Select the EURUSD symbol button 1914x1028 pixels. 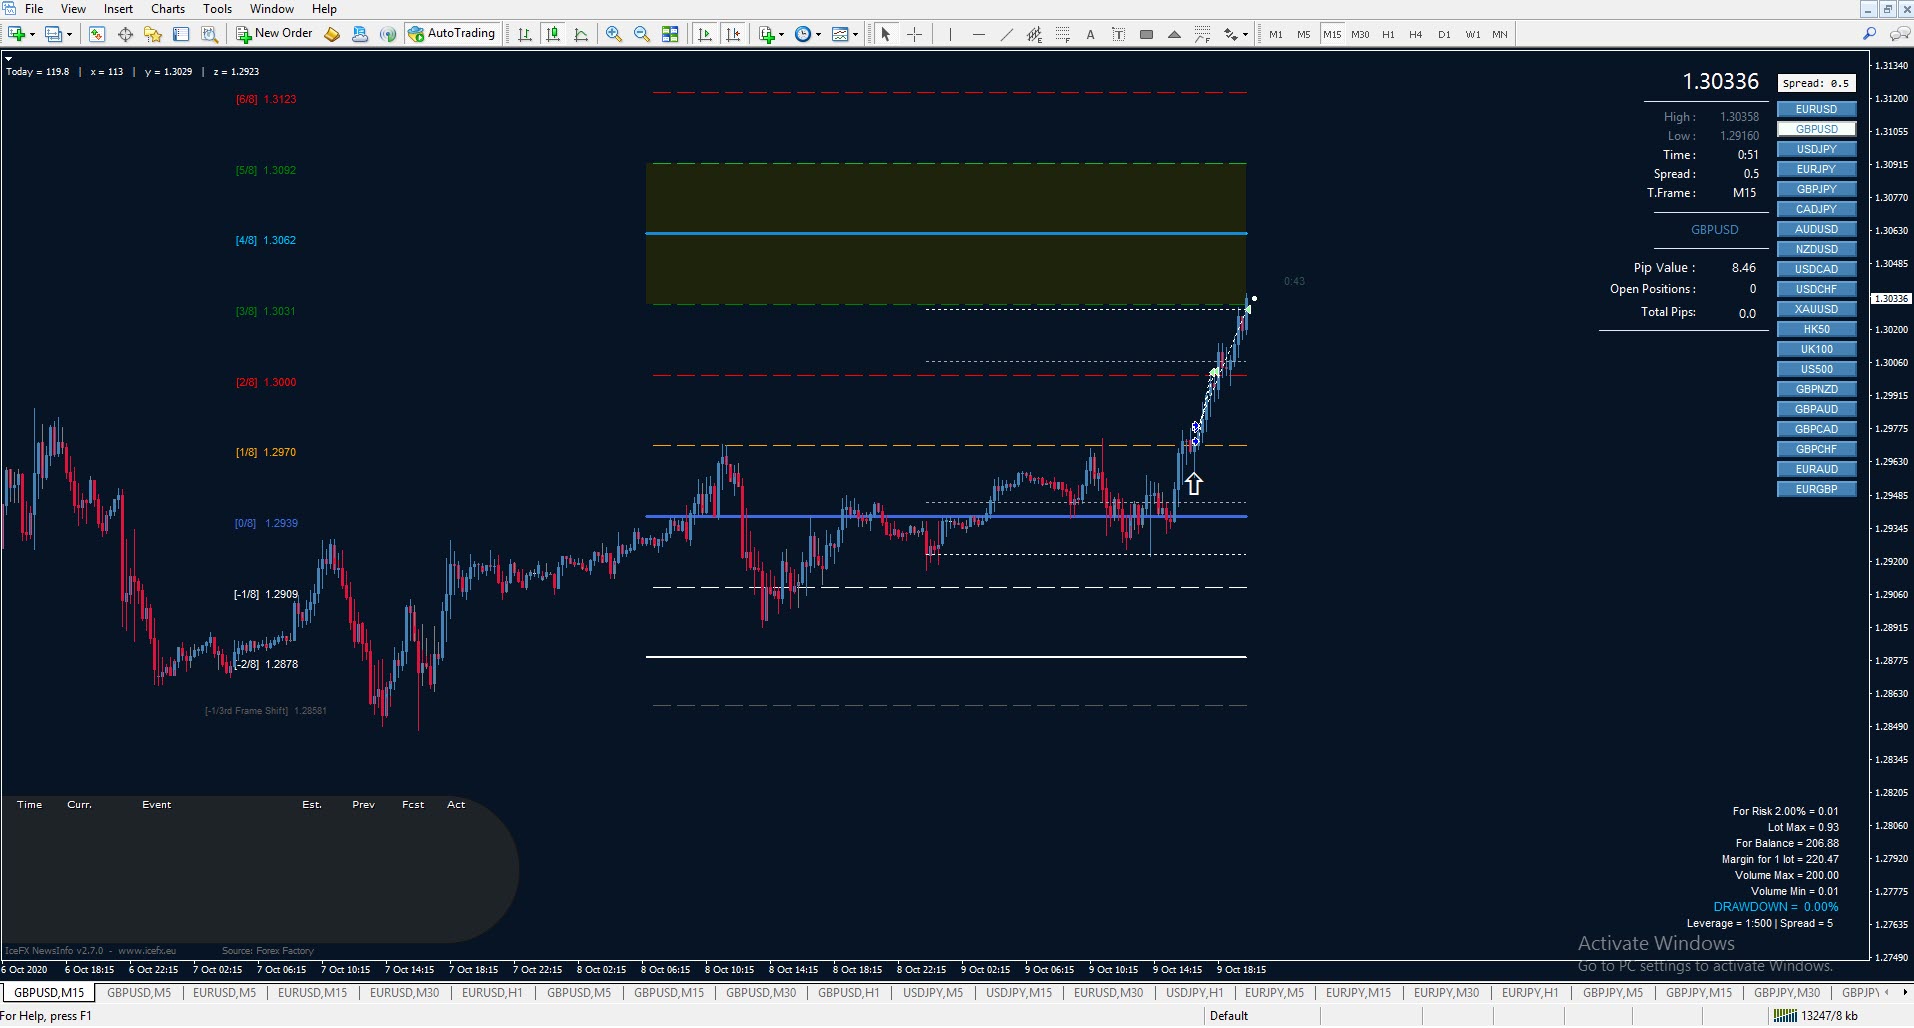pos(1816,109)
